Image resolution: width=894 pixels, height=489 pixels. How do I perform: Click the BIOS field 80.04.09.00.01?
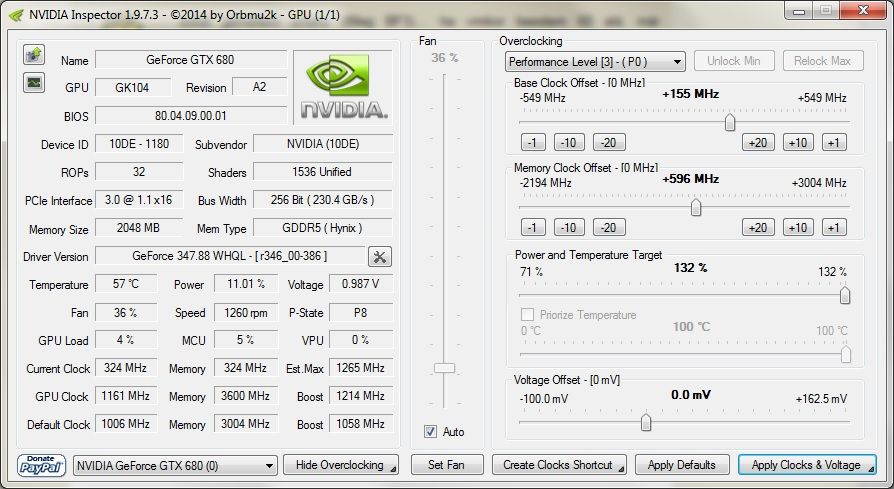[x=190, y=116]
